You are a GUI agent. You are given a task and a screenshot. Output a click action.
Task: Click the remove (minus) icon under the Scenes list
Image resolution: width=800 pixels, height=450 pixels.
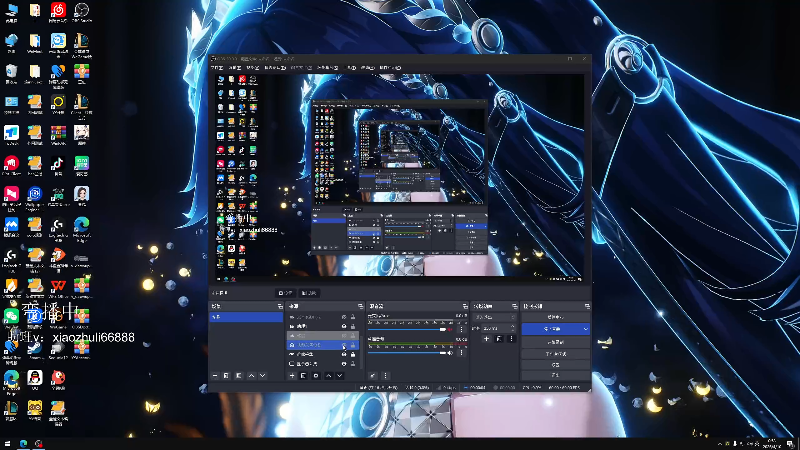click(215, 376)
